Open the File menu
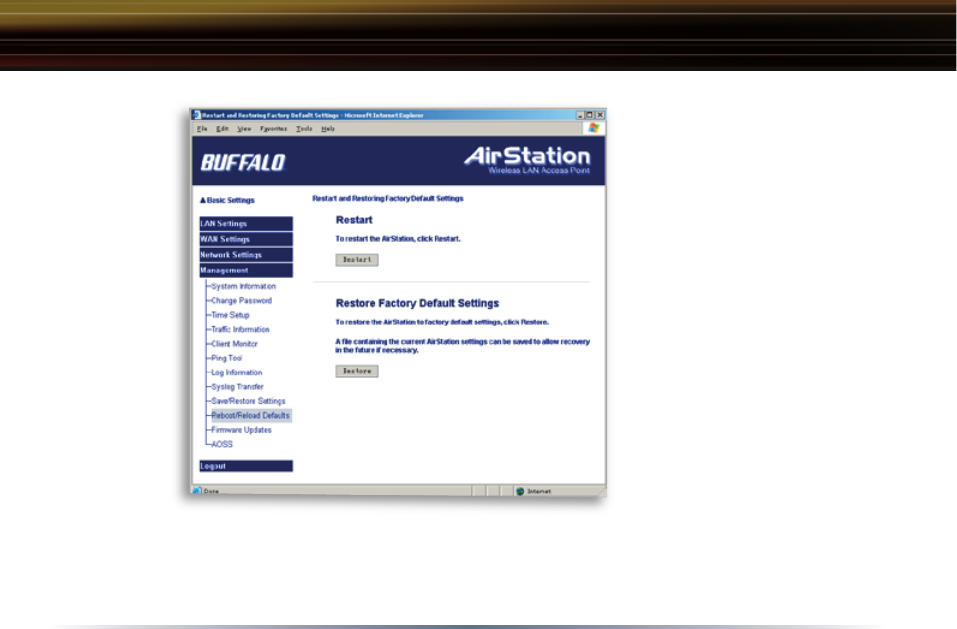 (x=202, y=129)
